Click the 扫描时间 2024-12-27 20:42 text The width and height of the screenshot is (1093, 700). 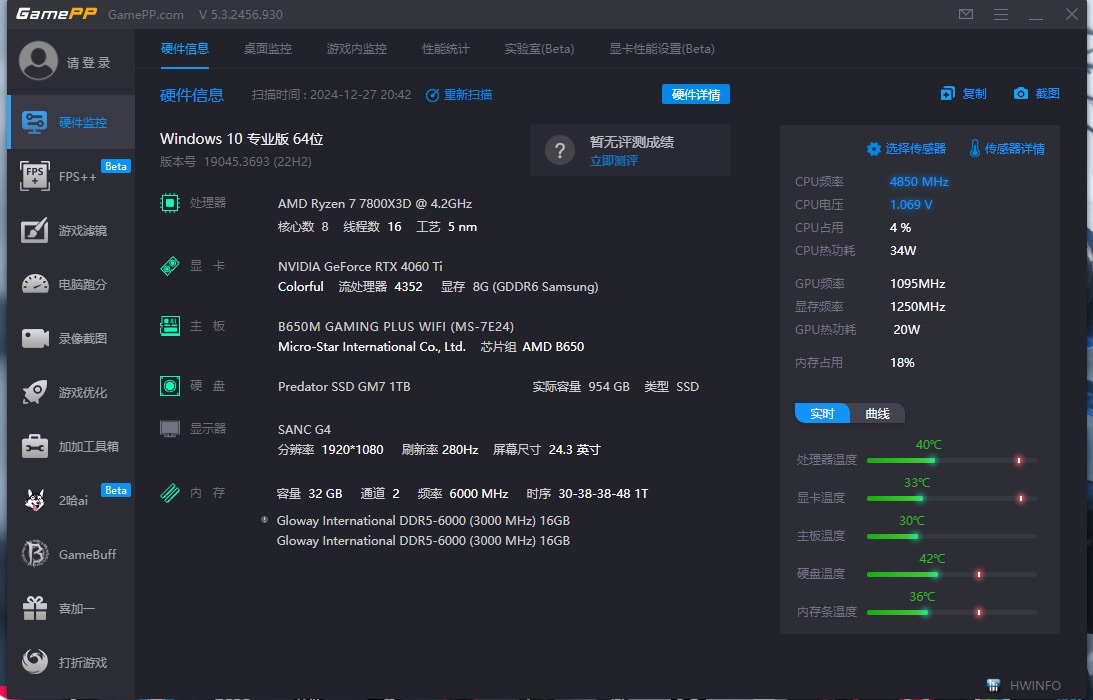pos(331,95)
